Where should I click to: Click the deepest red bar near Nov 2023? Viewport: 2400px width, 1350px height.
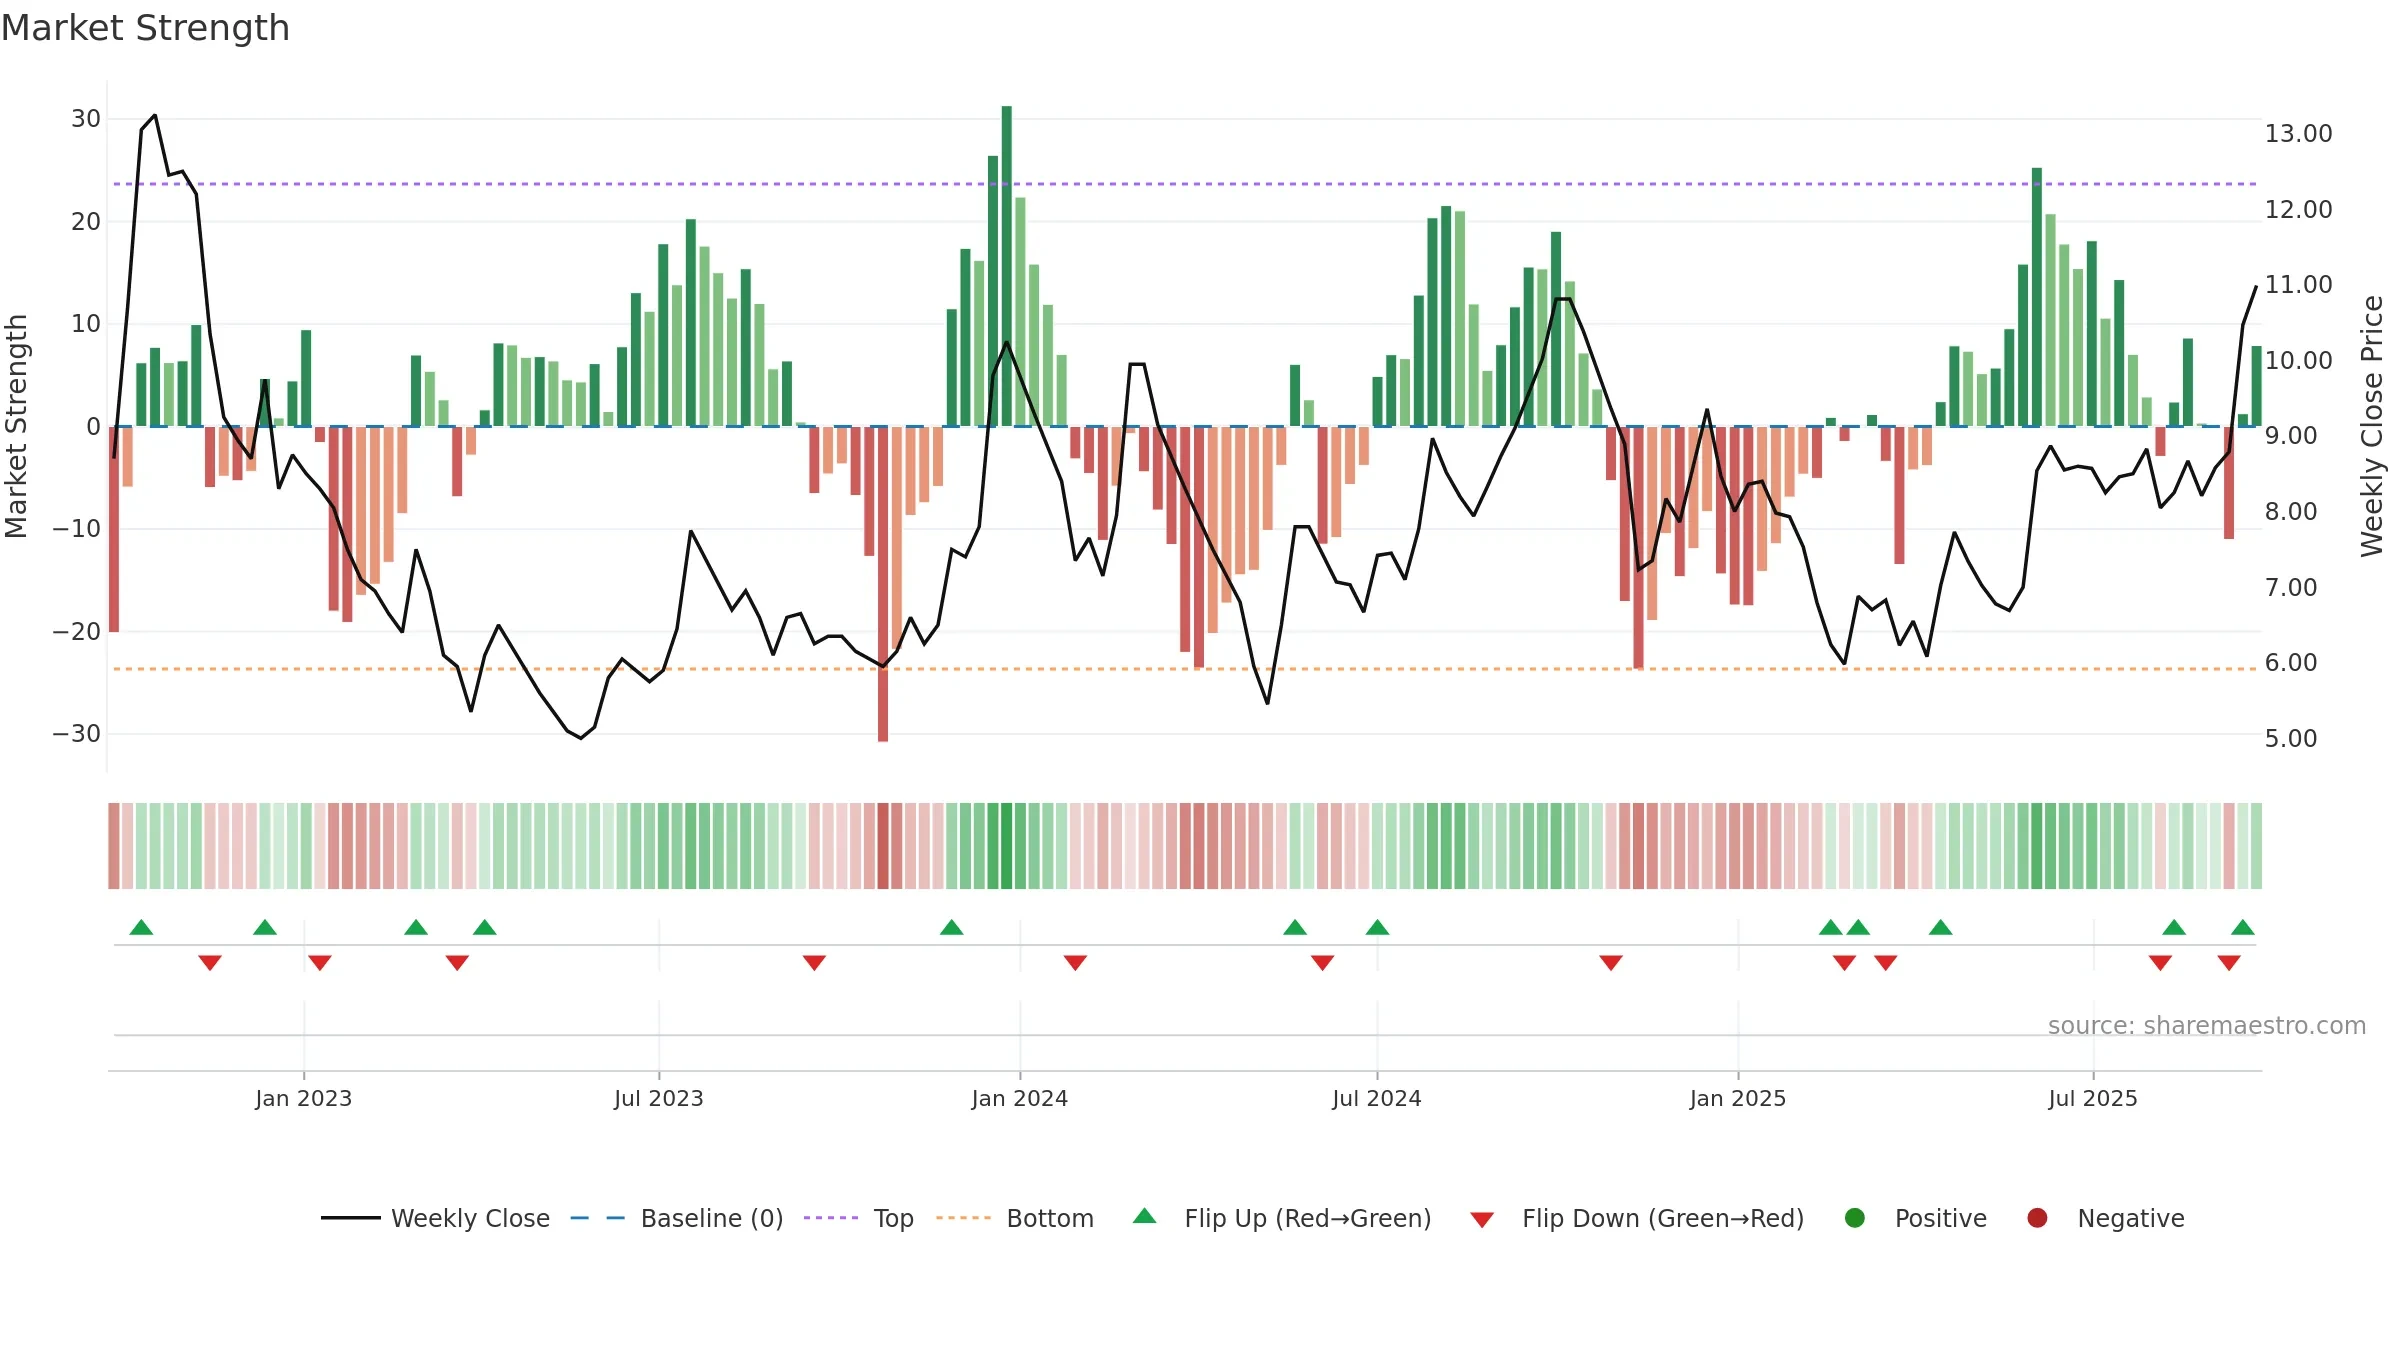(x=883, y=584)
